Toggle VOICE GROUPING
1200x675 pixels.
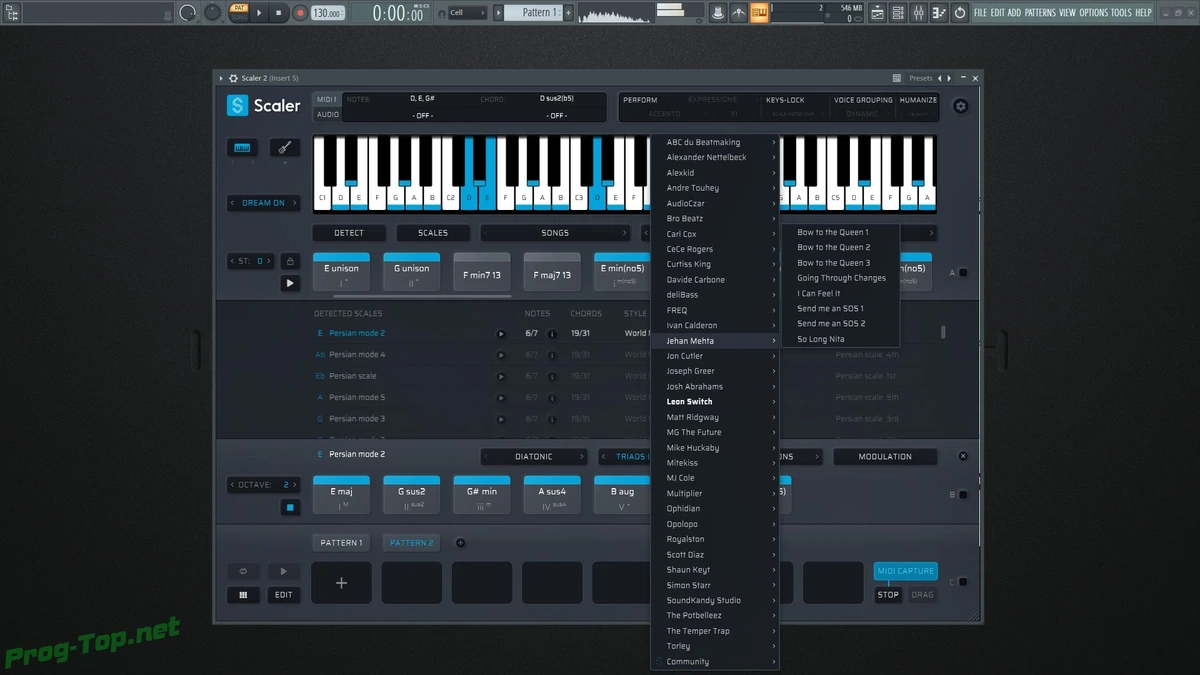pyautogui.click(x=863, y=100)
